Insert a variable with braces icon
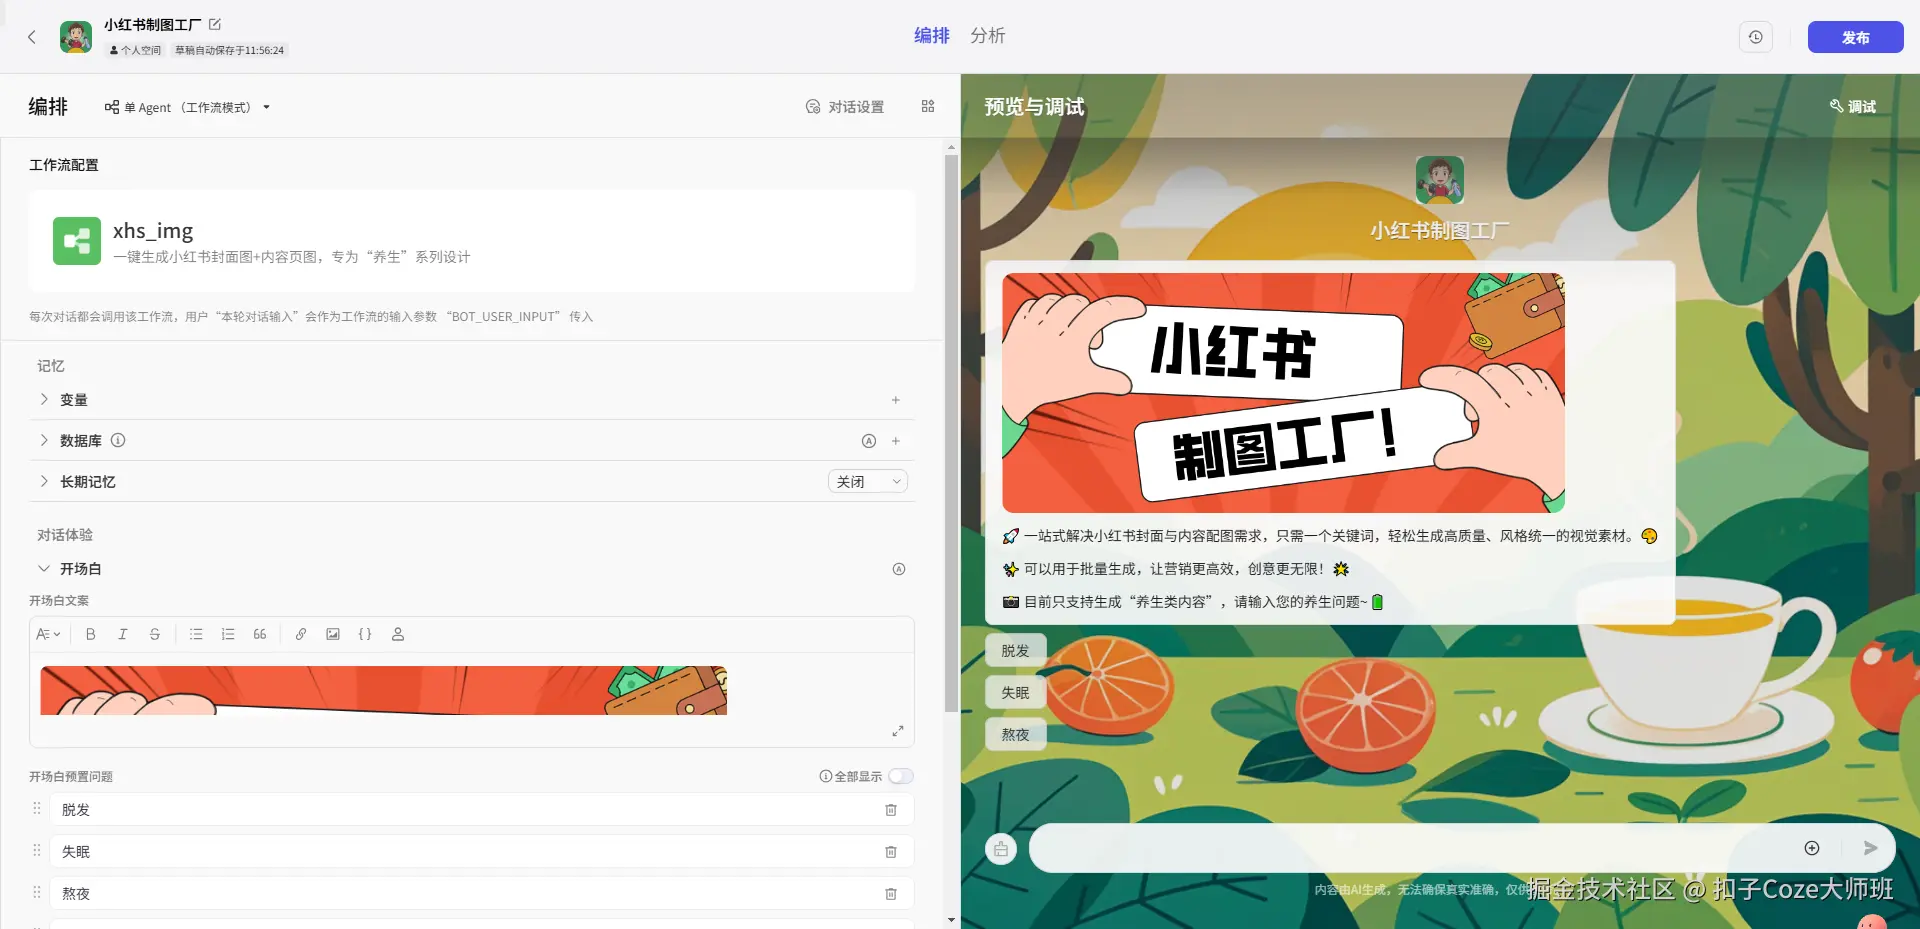 (x=365, y=634)
